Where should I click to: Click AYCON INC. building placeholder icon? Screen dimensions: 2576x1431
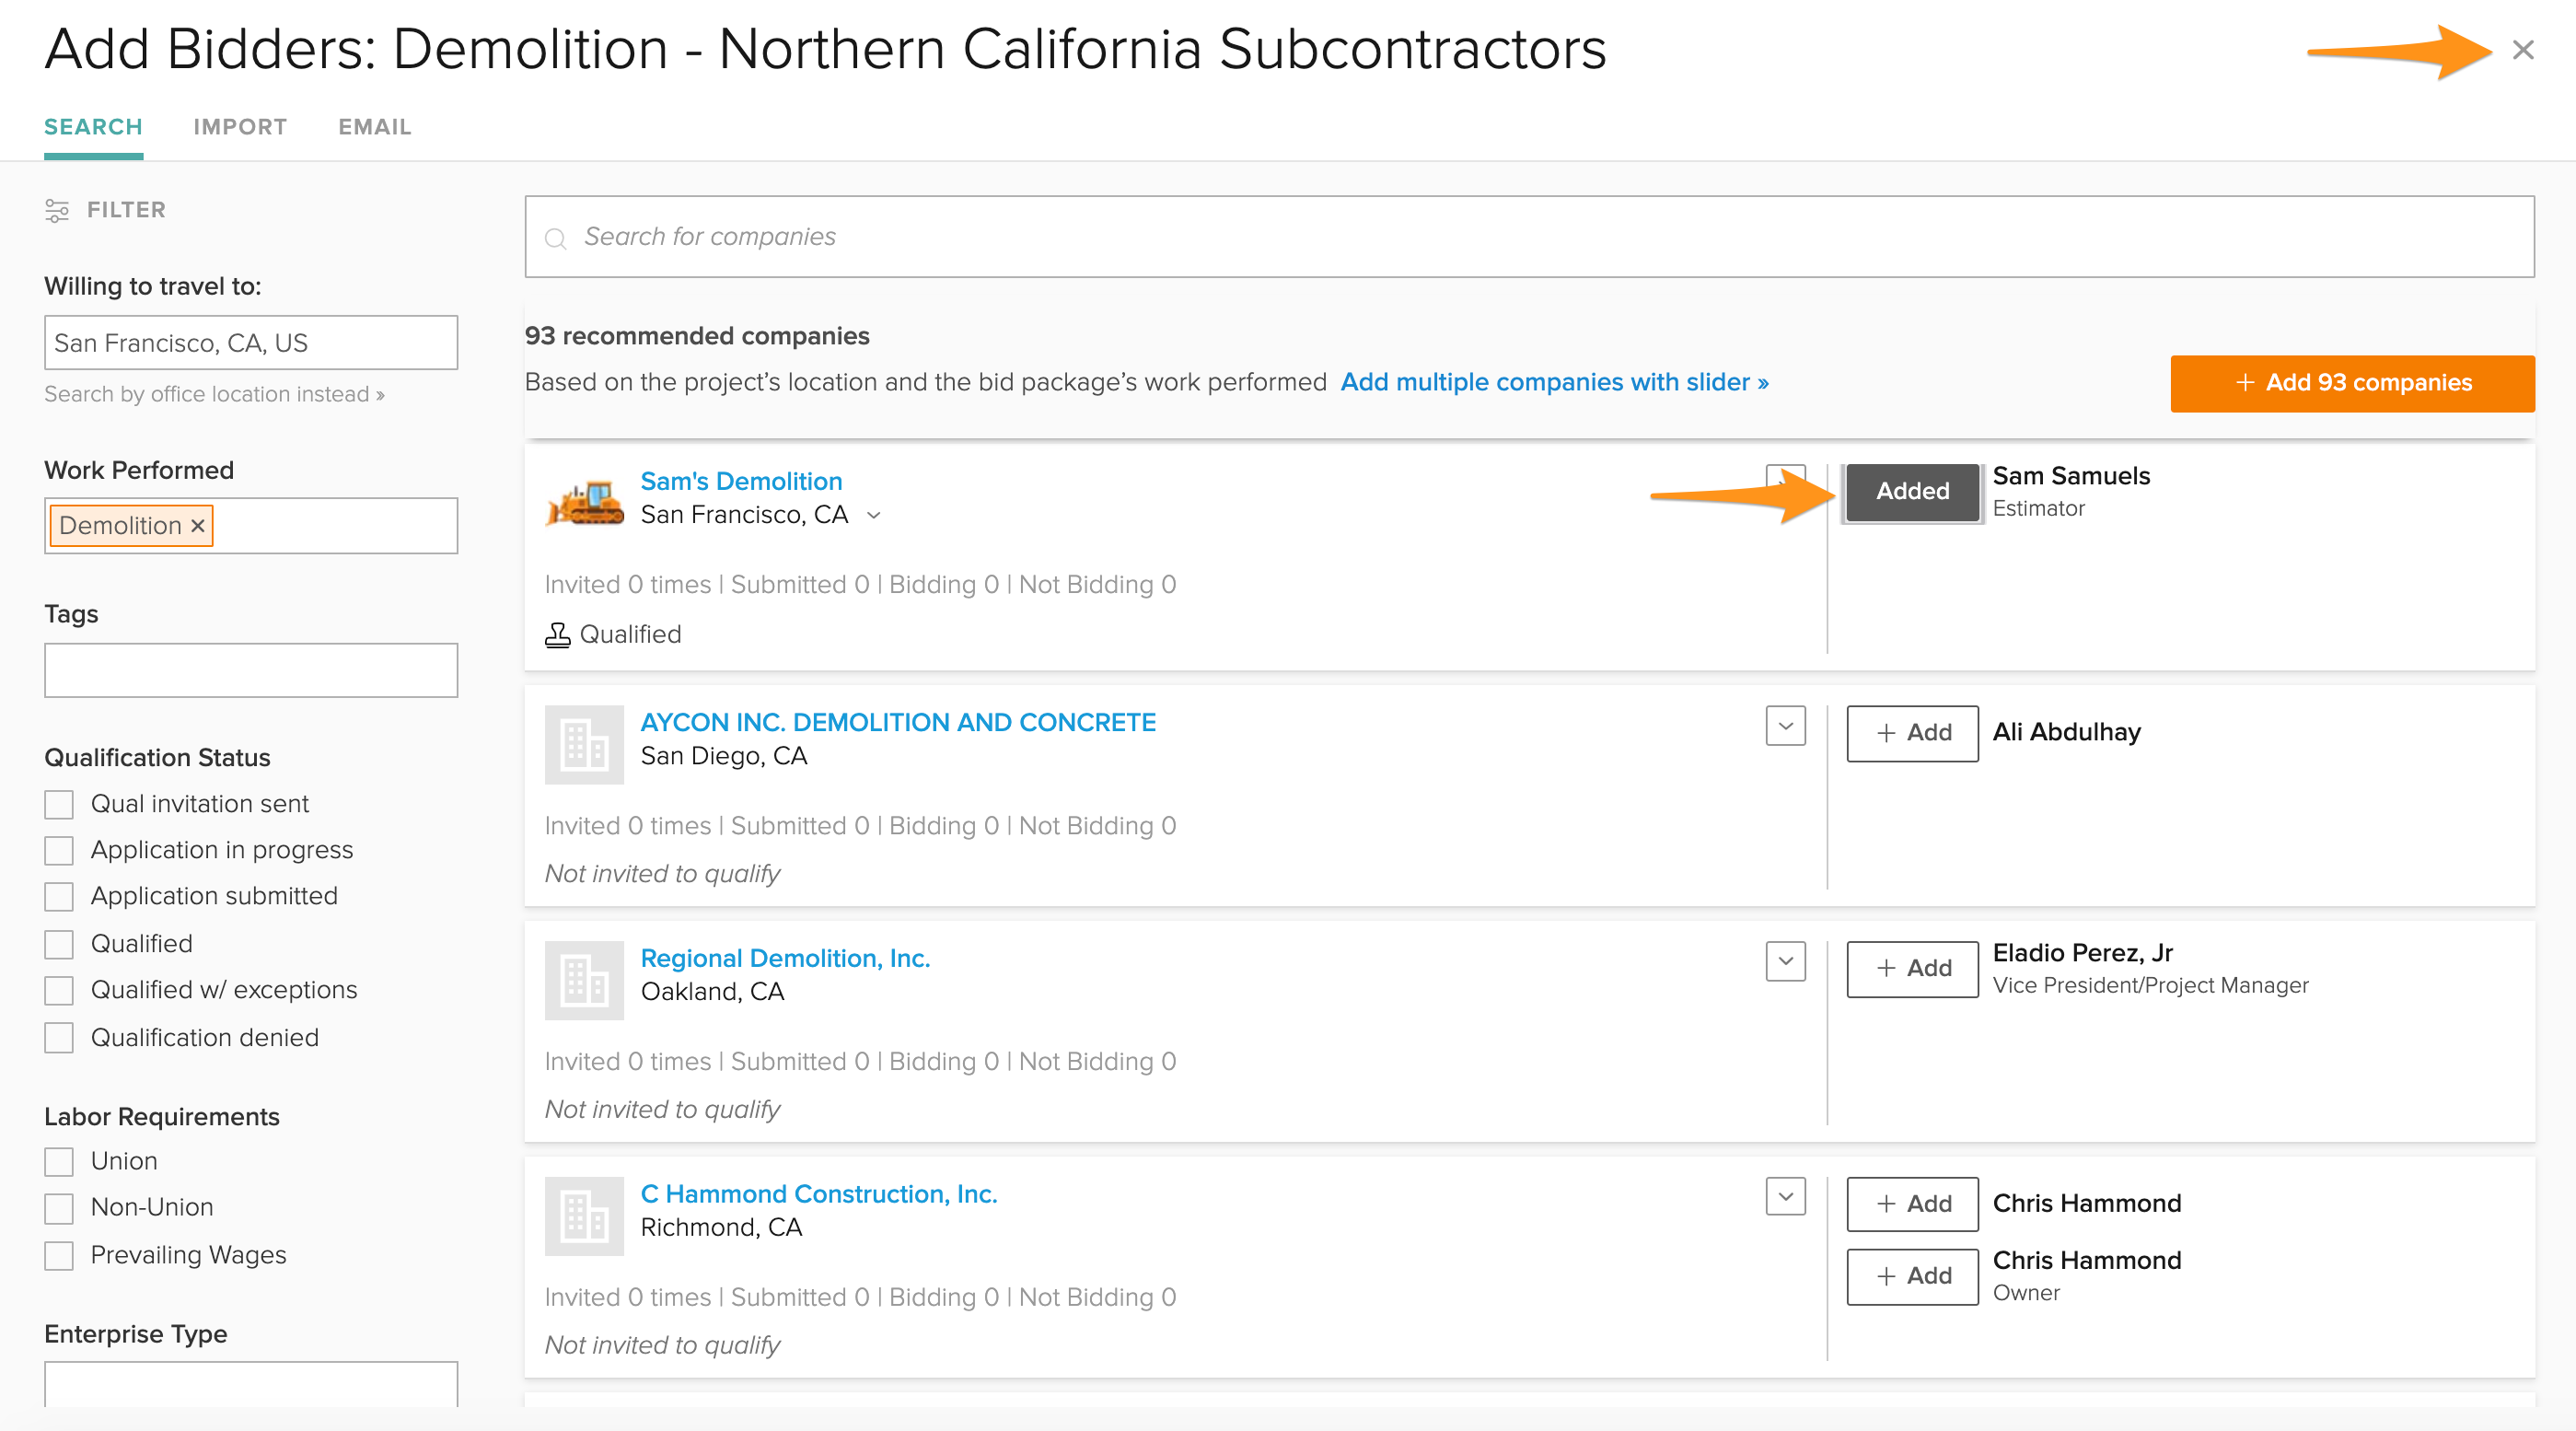tap(584, 744)
